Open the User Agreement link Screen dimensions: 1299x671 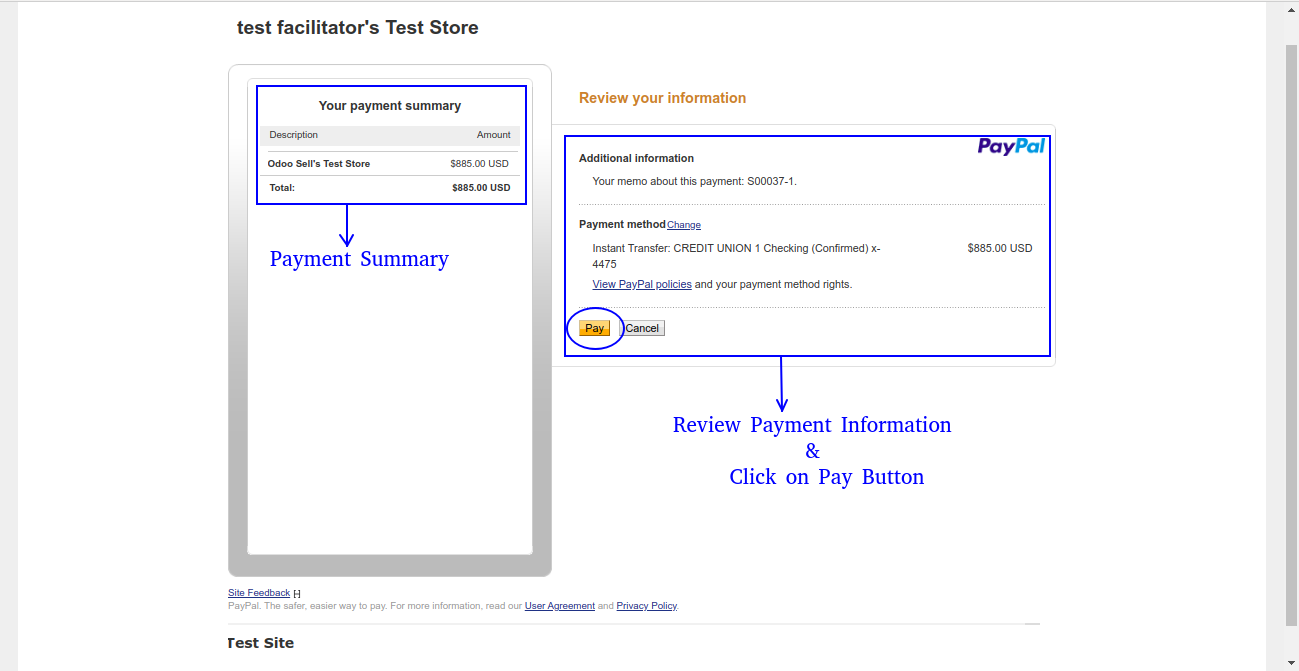(x=560, y=606)
